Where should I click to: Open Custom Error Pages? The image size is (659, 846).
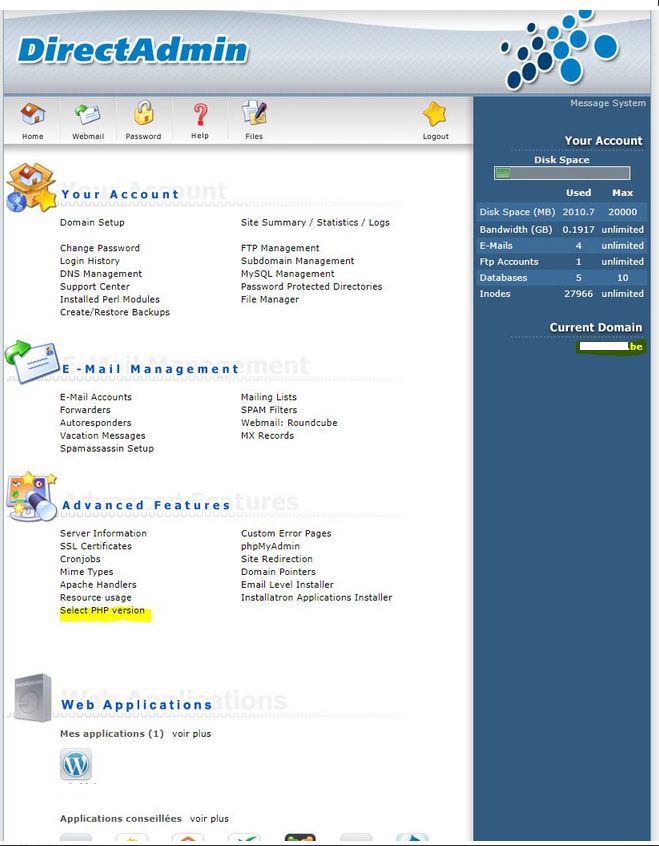286,534
